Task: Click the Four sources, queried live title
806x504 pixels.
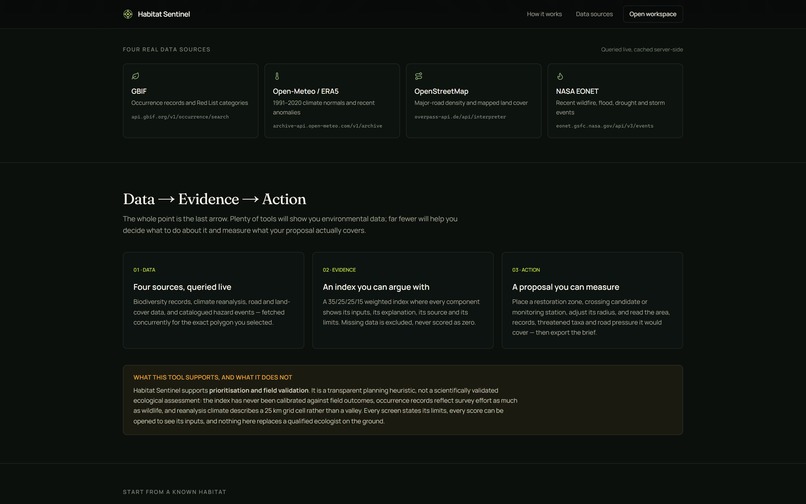Action: pos(182,287)
